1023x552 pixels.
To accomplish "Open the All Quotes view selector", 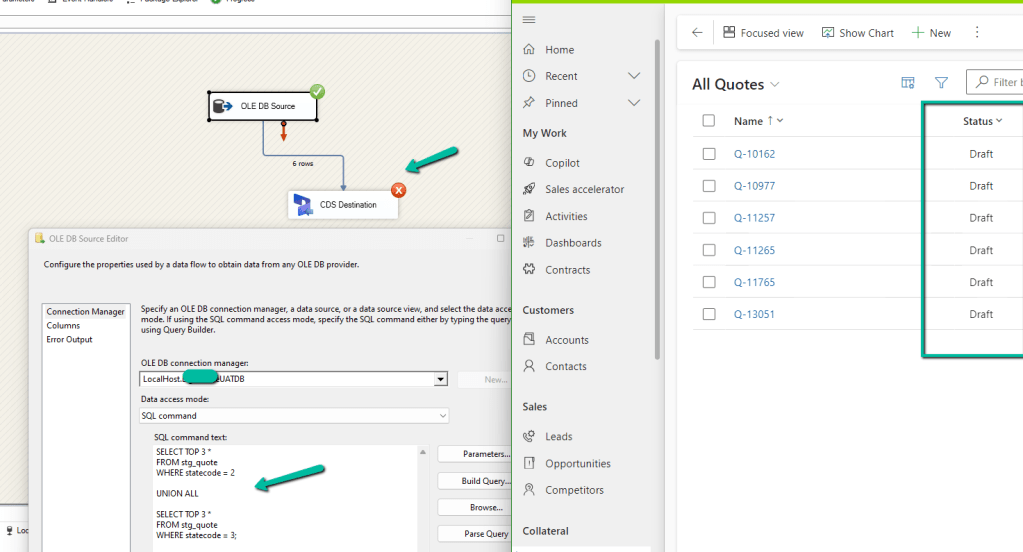I will pos(736,84).
